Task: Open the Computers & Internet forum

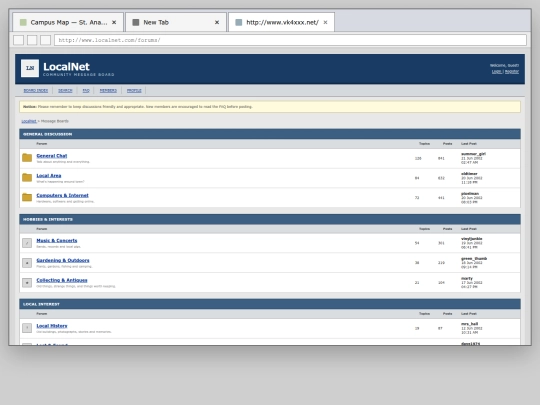Action: coord(62,195)
